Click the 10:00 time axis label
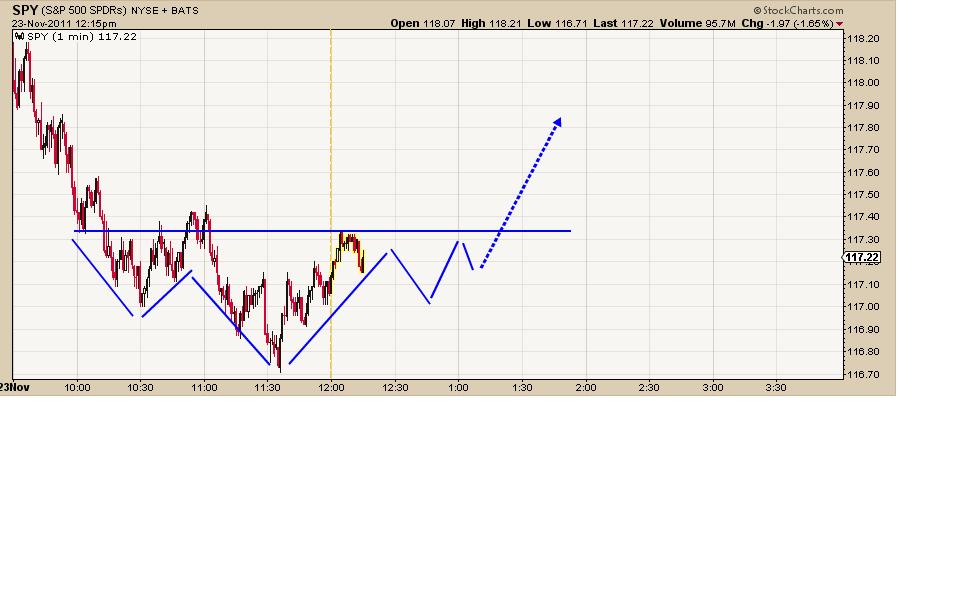Screen dimensions: 960x600 pyautogui.click(x=77, y=388)
